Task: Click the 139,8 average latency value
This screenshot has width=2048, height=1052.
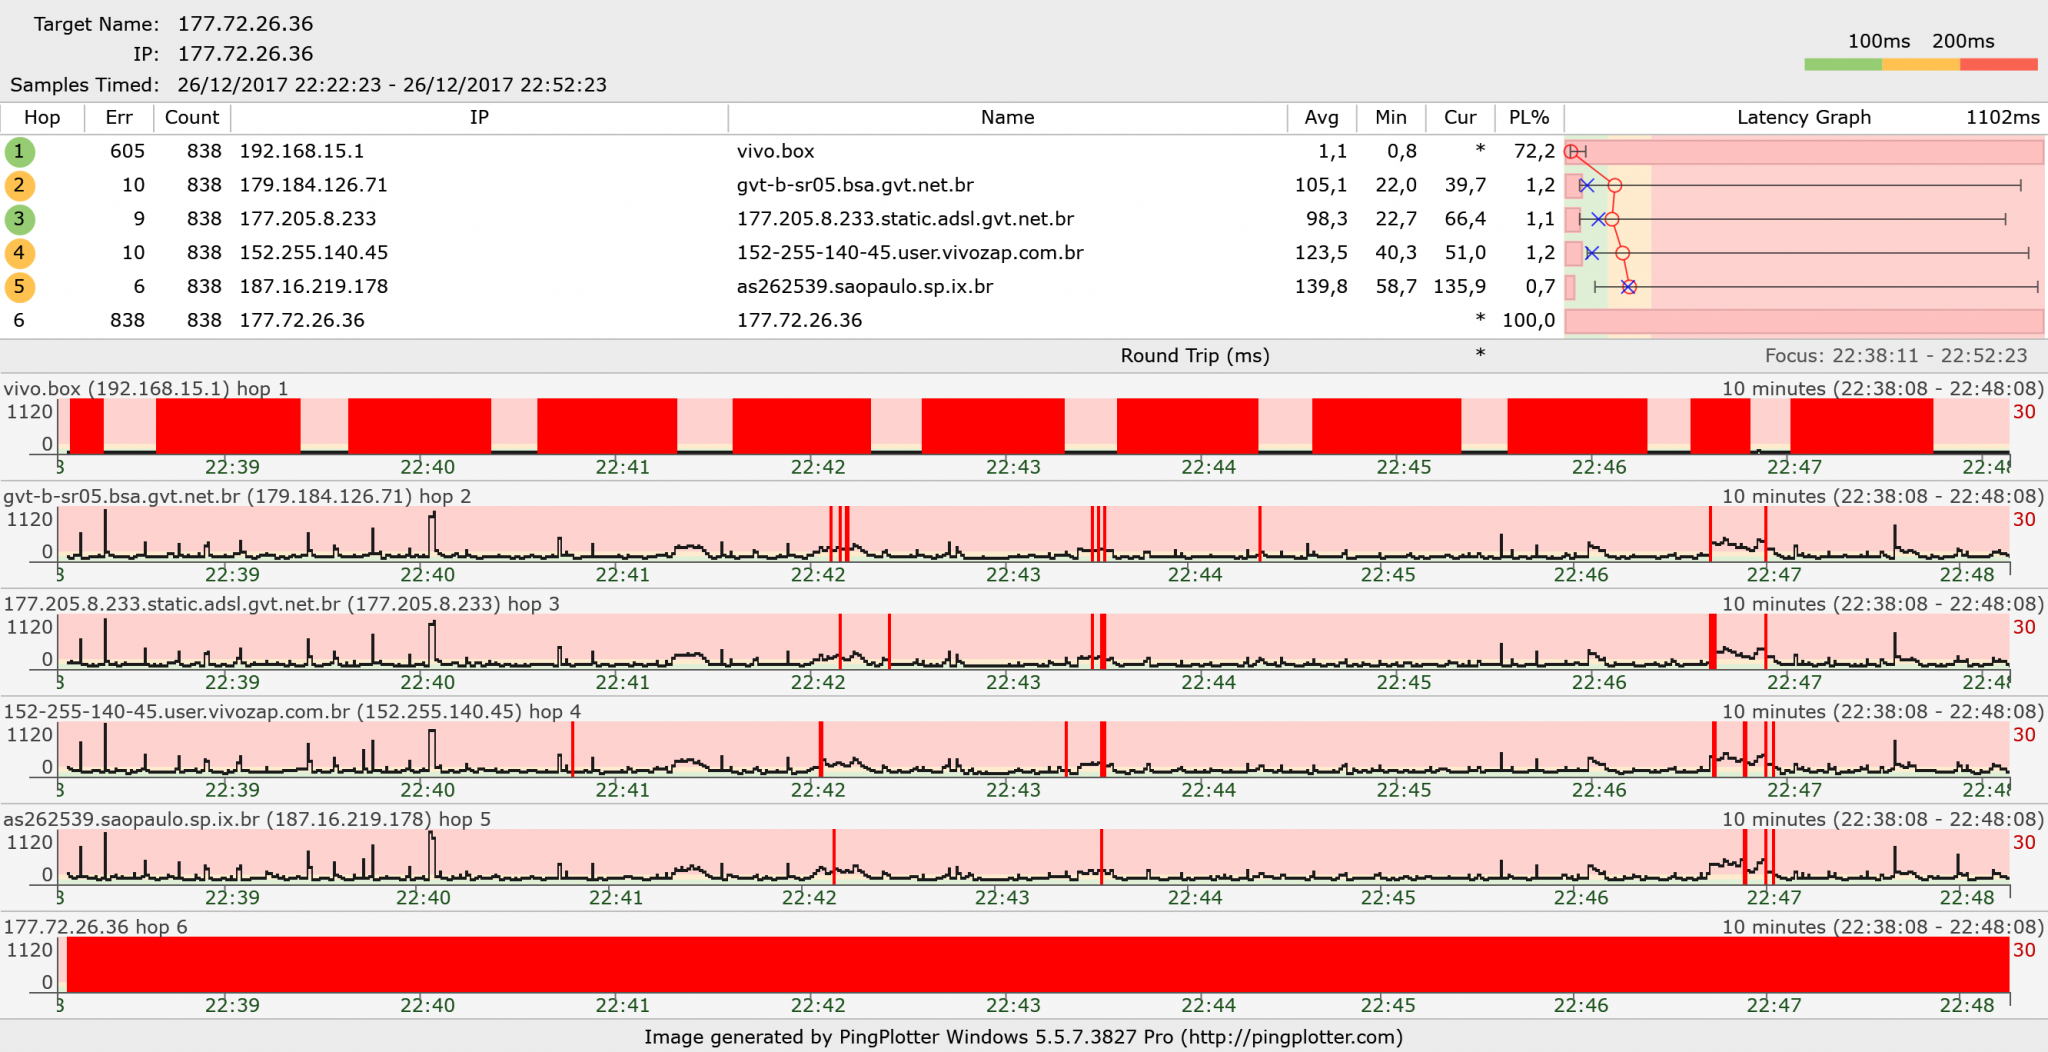Action: click(1321, 287)
